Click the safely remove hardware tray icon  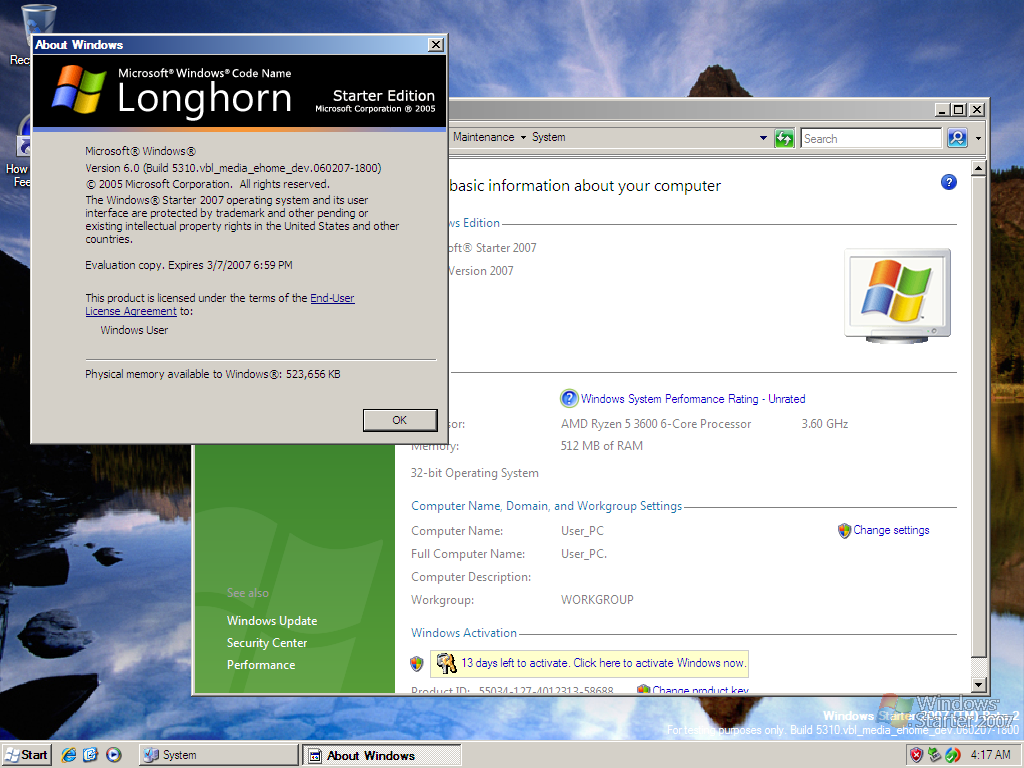(x=935, y=756)
